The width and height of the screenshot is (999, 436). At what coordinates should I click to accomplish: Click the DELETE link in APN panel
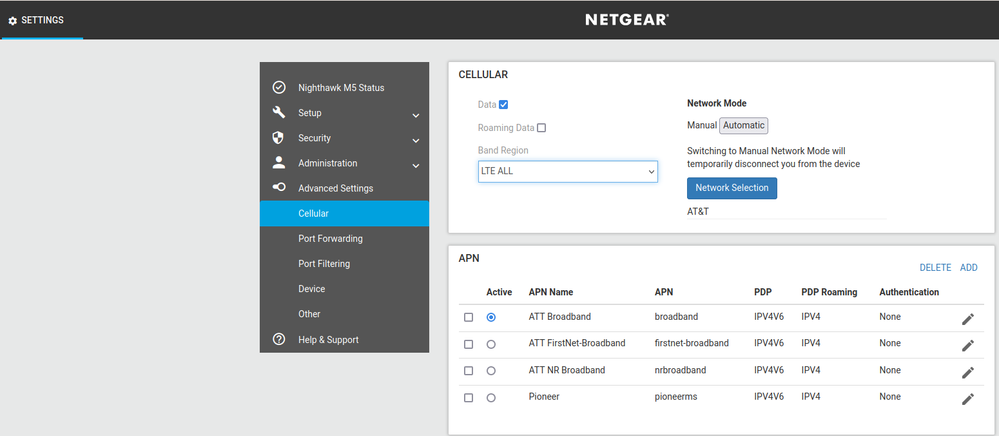(x=935, y=268)
